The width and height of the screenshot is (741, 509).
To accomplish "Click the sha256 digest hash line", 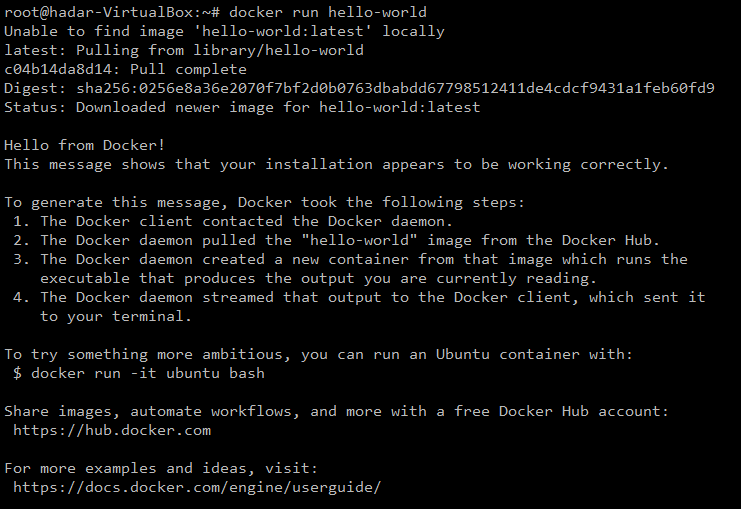I will (360, 88).
